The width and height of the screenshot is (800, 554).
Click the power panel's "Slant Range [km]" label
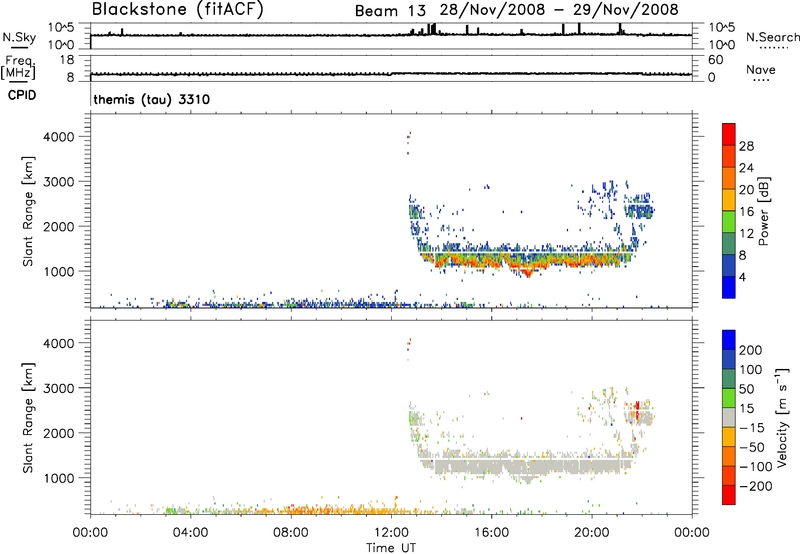click(x=28, y=212)
